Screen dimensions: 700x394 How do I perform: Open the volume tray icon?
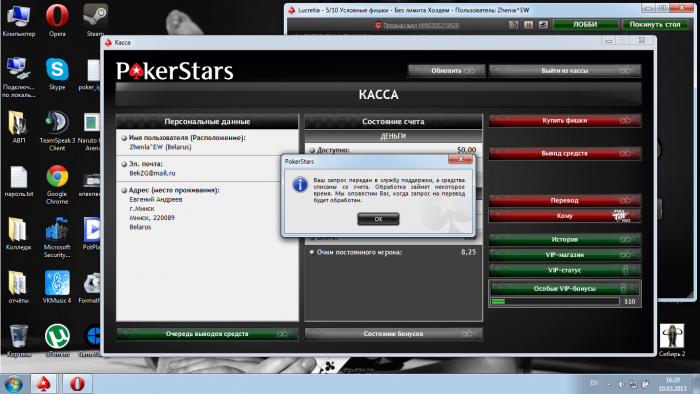pyautogui.click(x=621, y=384)
